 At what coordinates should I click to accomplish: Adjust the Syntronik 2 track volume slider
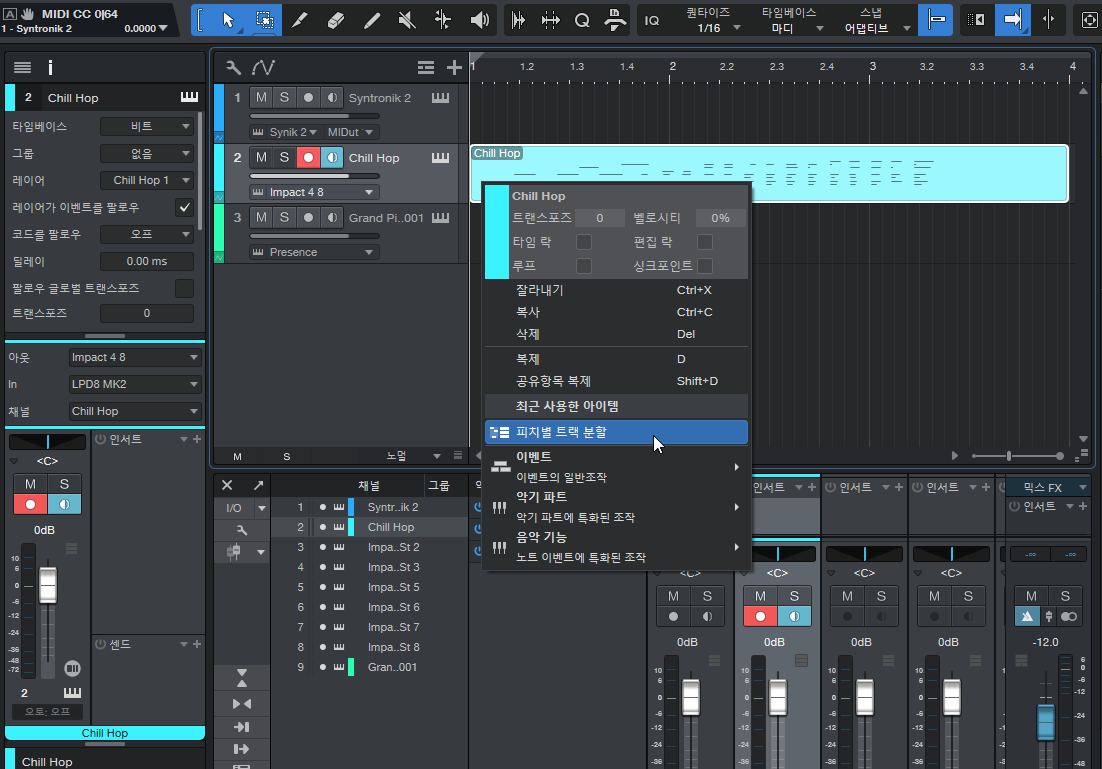coord(314,116)
